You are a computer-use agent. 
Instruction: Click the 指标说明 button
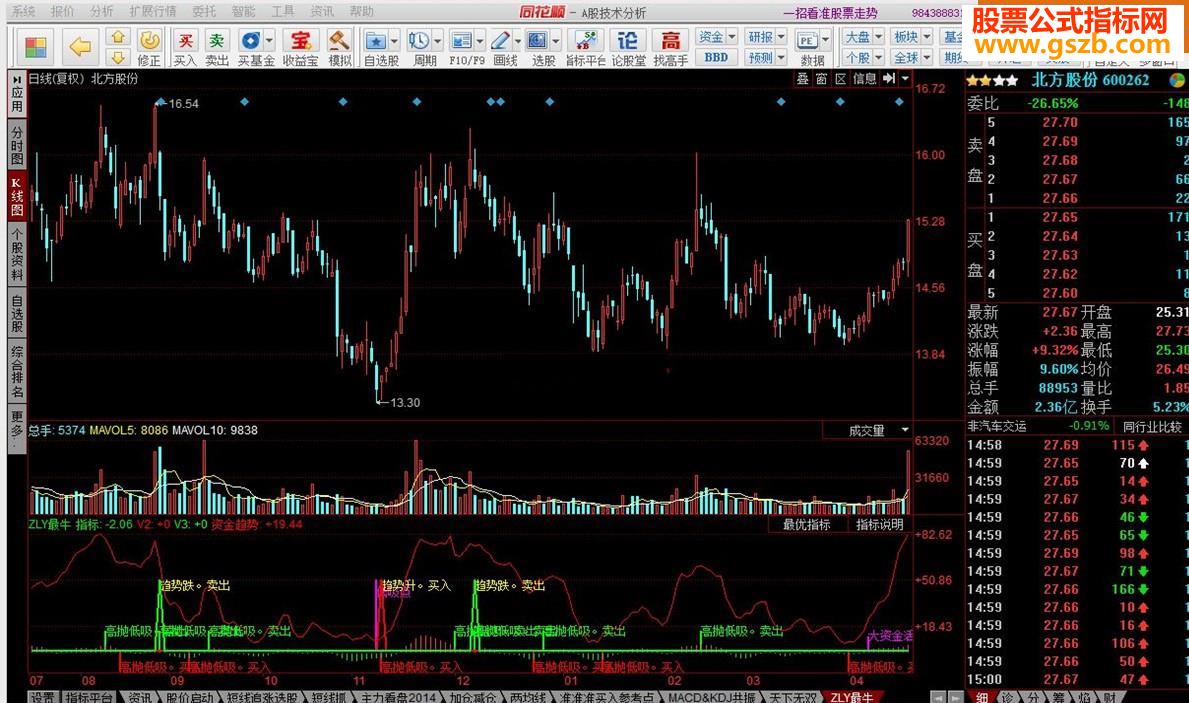point(880,524)
